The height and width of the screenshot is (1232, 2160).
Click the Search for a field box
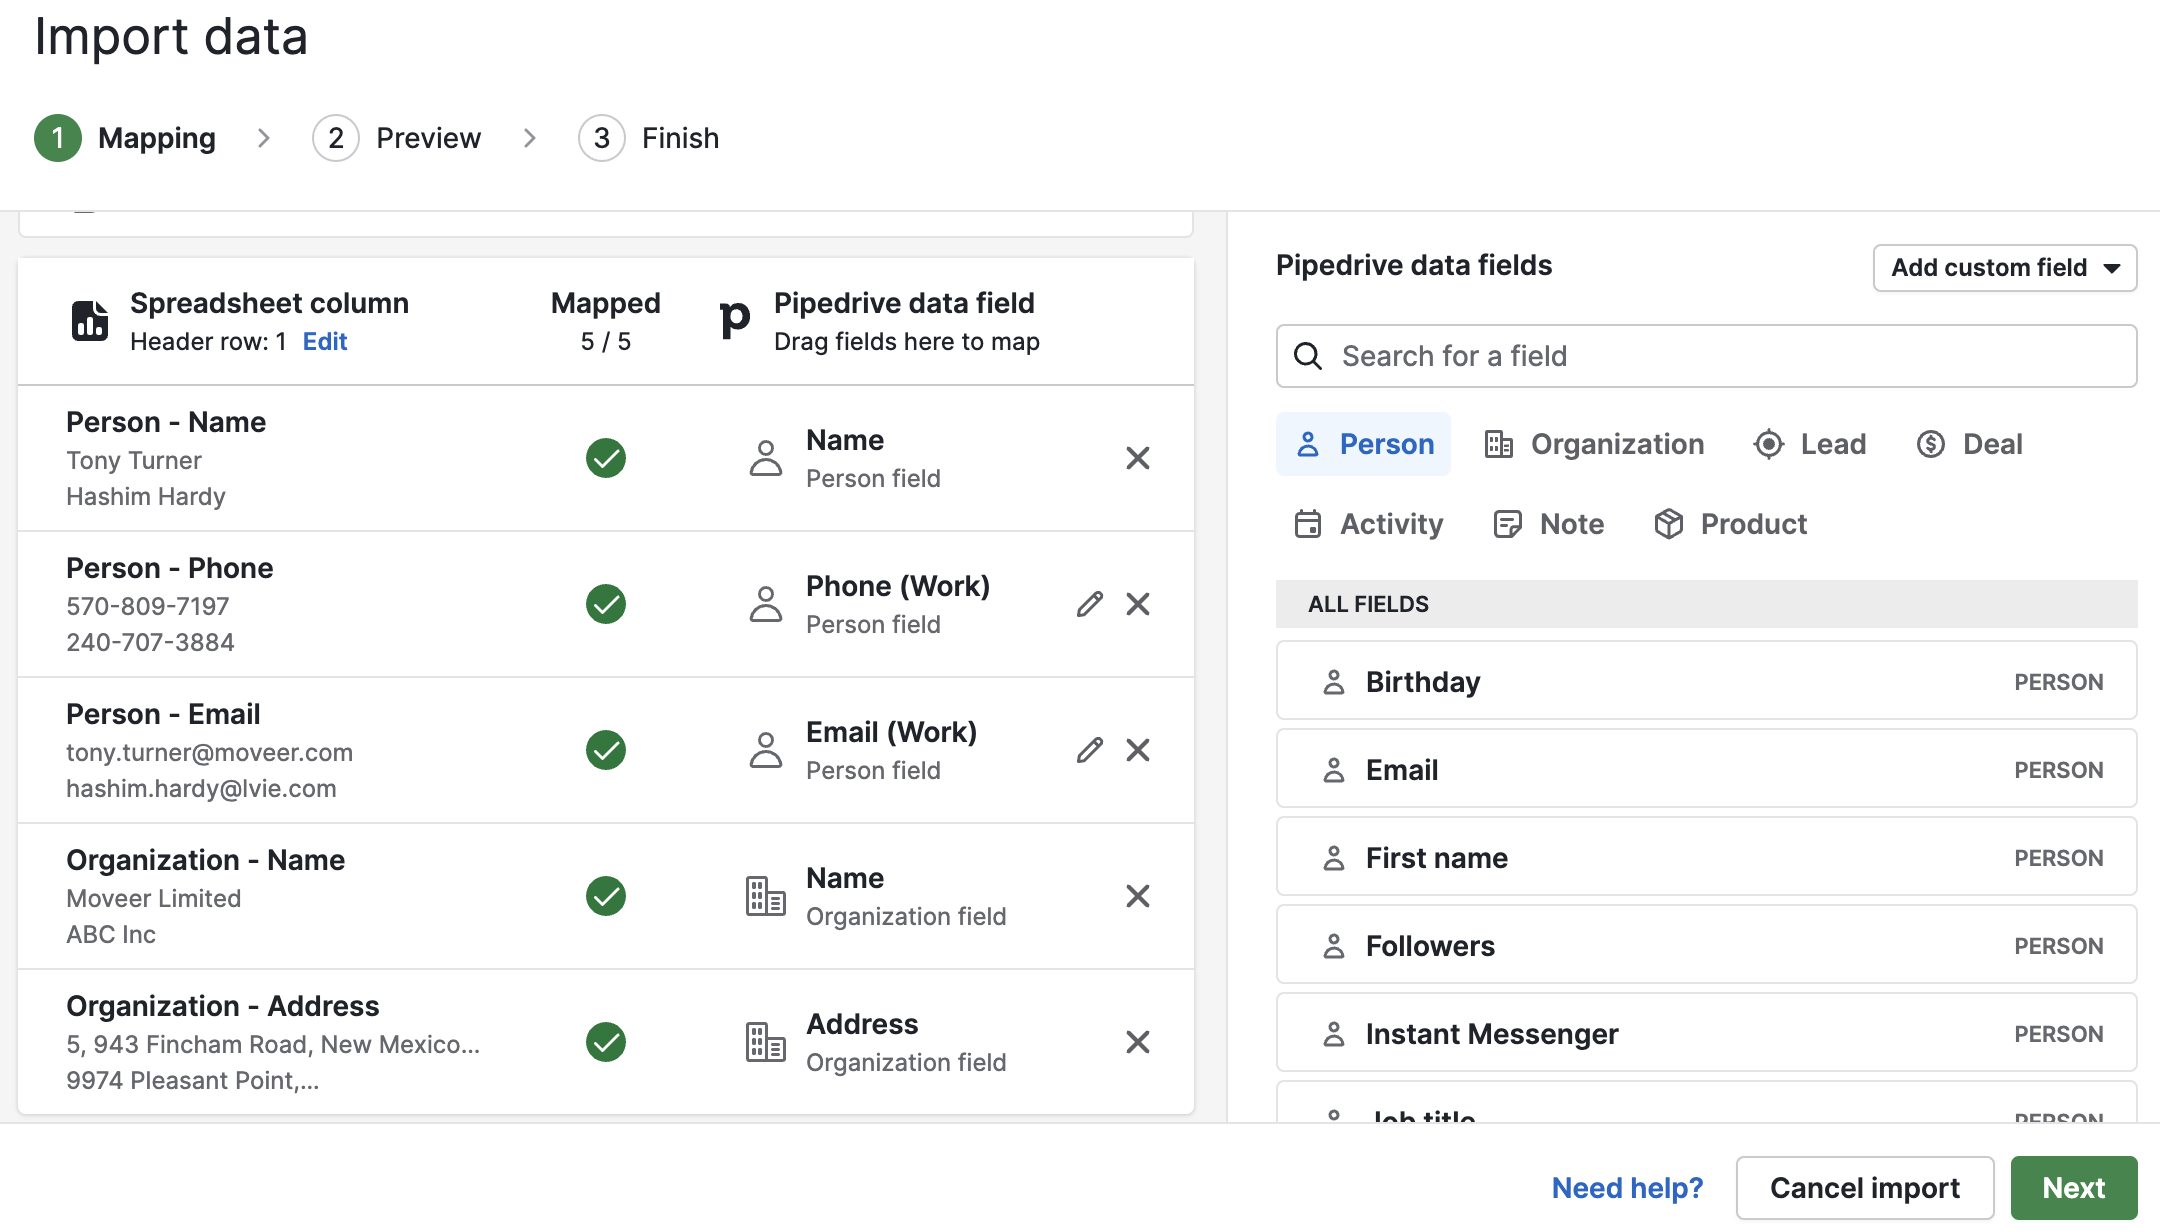1706,356
